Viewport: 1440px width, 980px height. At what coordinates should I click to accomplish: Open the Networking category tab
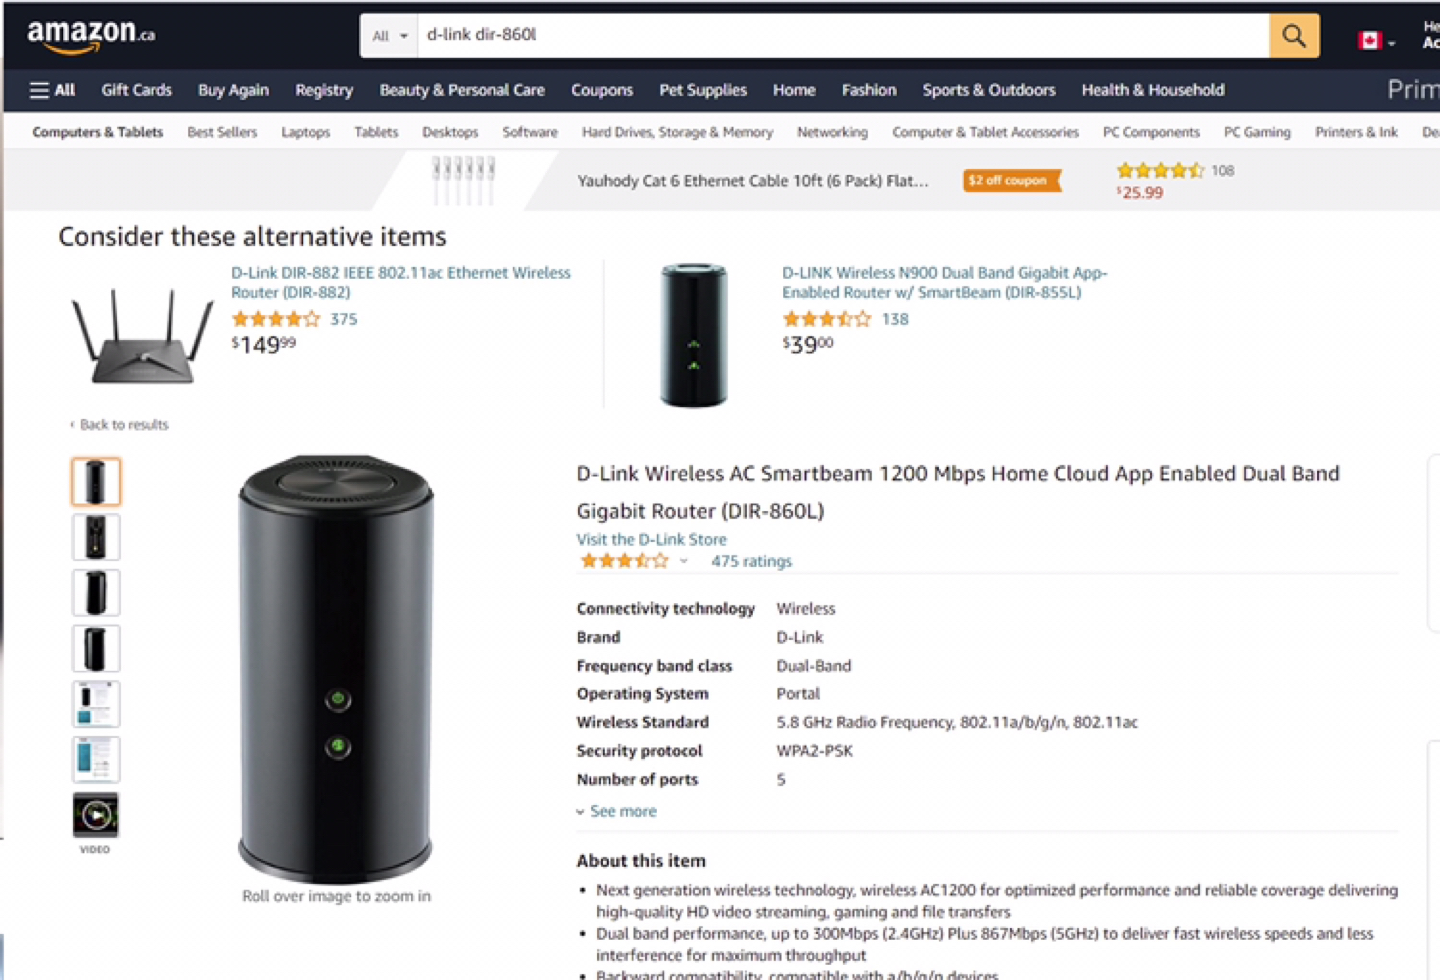pyautogui.click(x=832, y=132)
